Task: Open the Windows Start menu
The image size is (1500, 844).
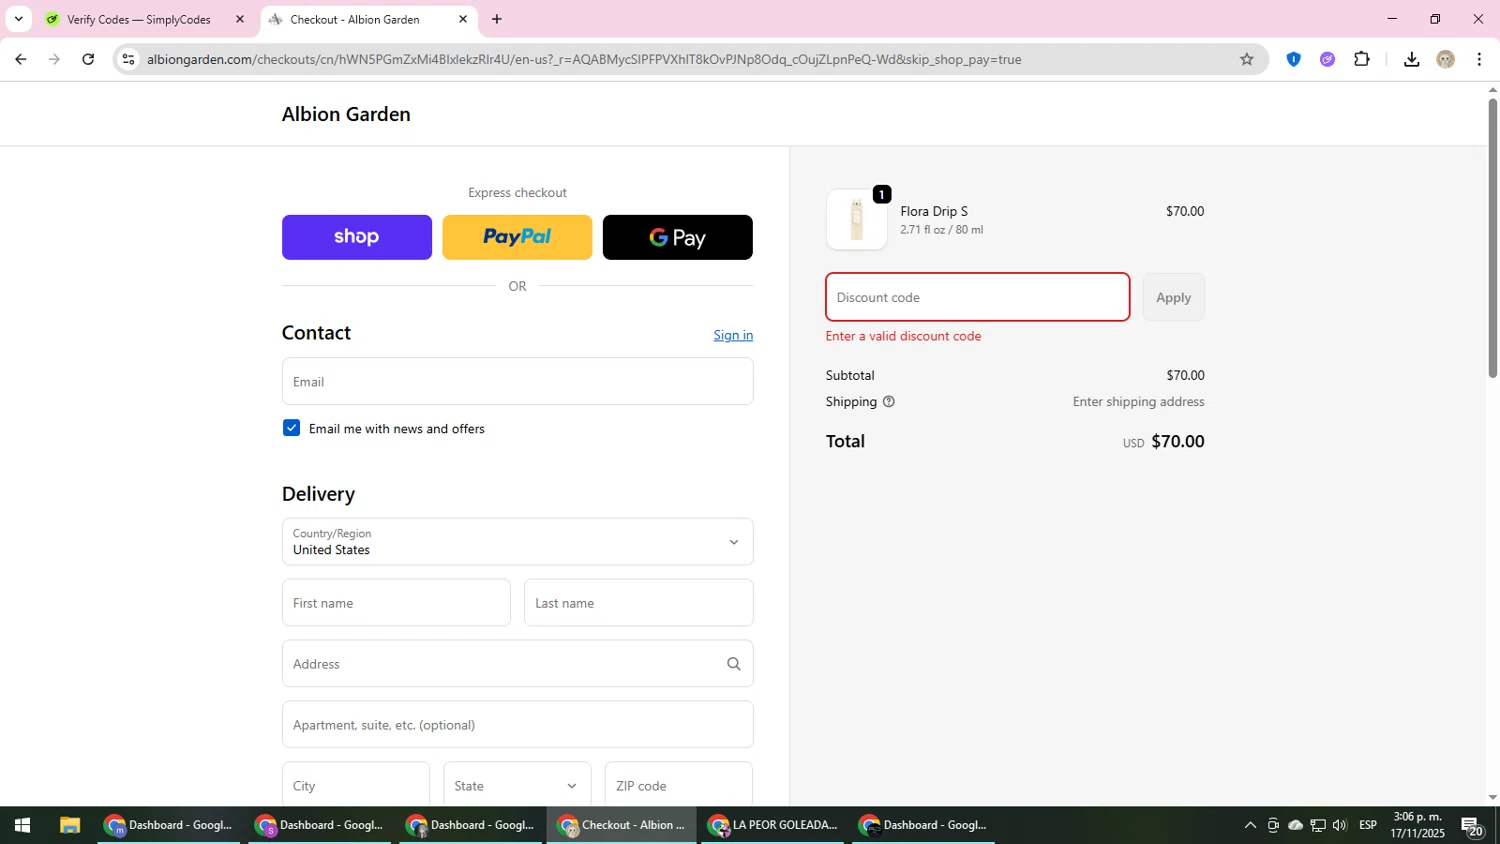Action: pos(22,825)
